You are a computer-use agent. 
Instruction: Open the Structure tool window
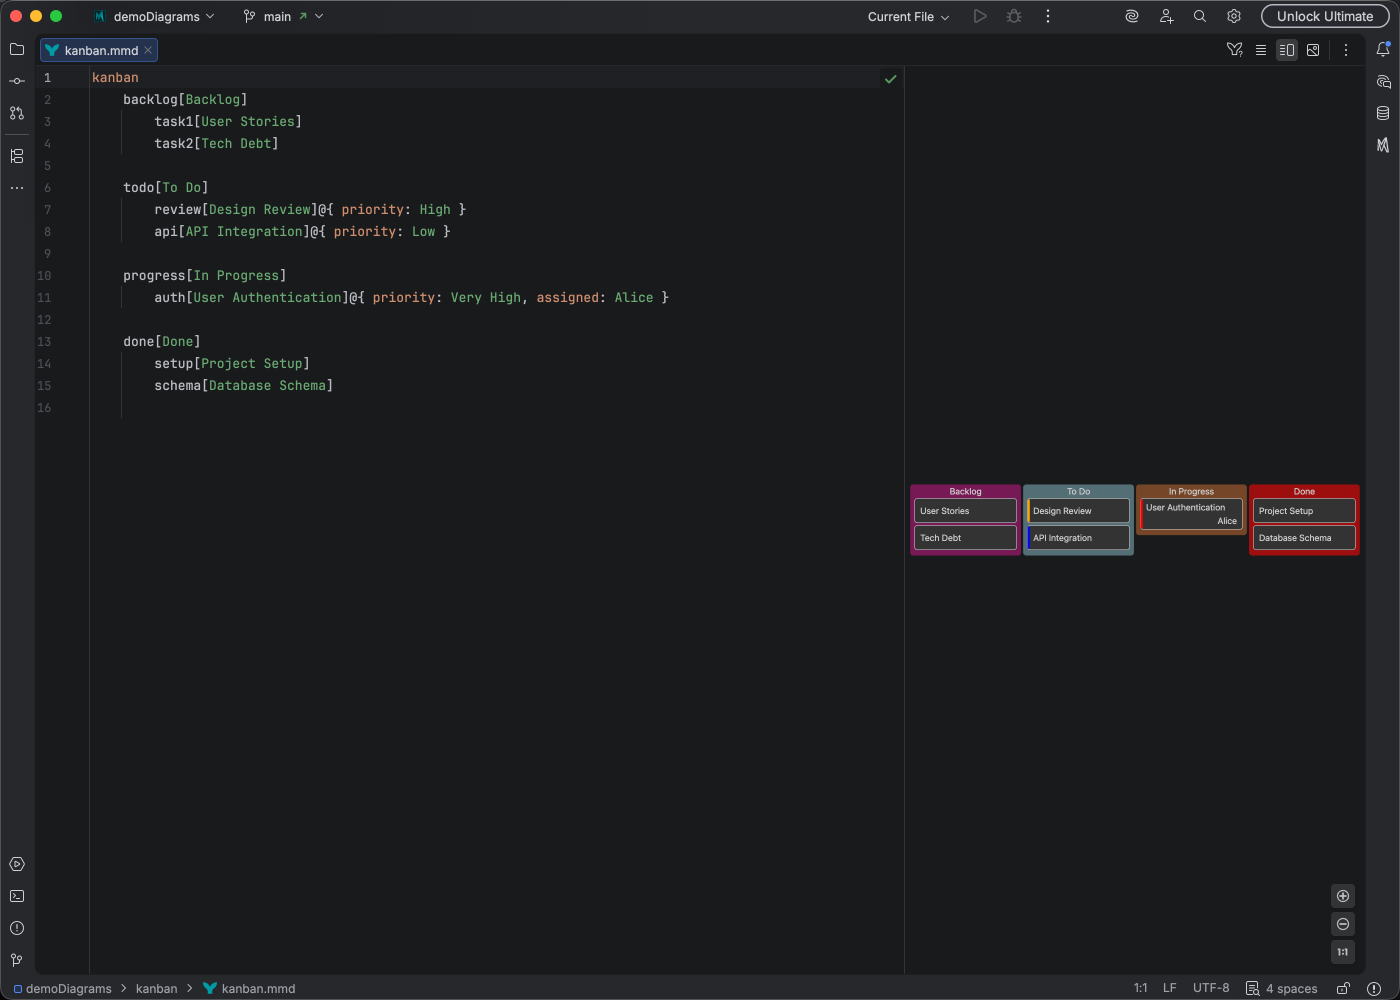click(x=16, y=156)
